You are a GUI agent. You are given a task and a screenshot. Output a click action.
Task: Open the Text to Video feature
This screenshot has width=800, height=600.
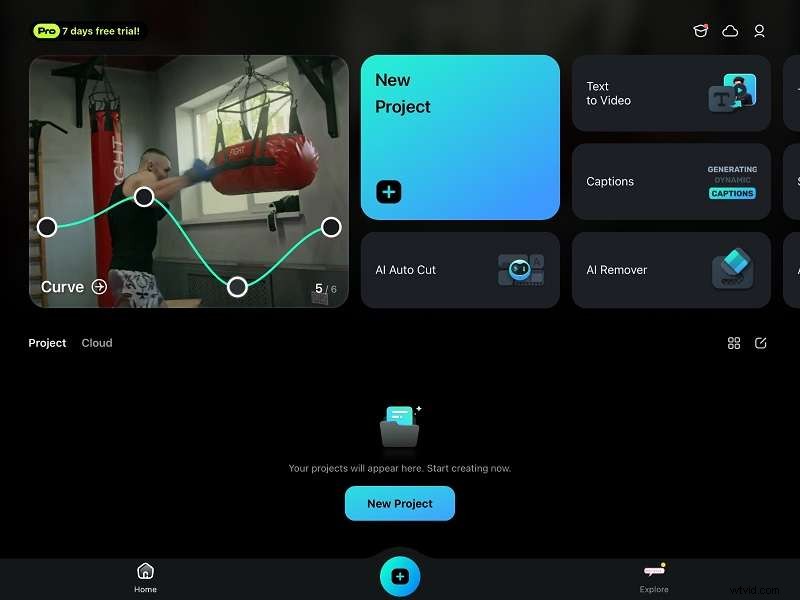point(670,93)
